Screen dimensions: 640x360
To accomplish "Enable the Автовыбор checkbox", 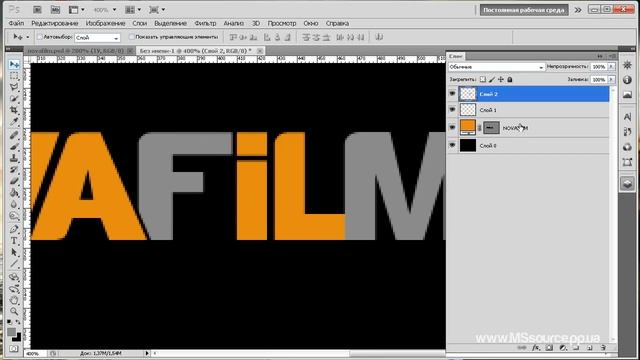I will click(40, 37).
